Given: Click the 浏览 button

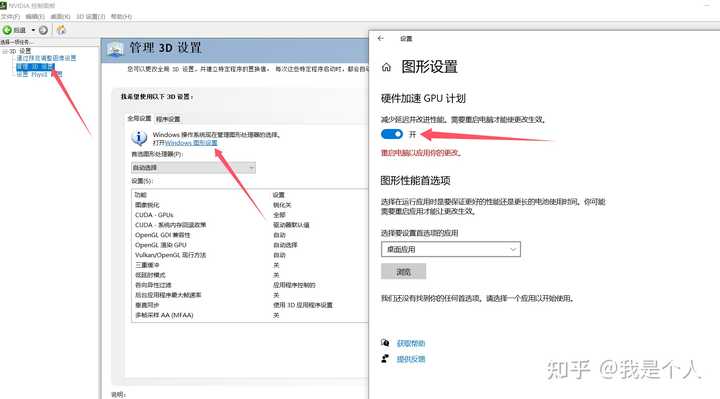Looking at the screenshot, I should point(404,271).
